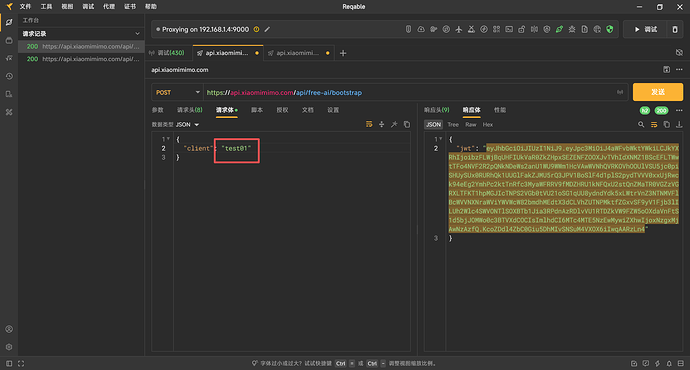Click the green 200 status badge
690x370 pixels.
pyautogui.click(x=661, y=110)
